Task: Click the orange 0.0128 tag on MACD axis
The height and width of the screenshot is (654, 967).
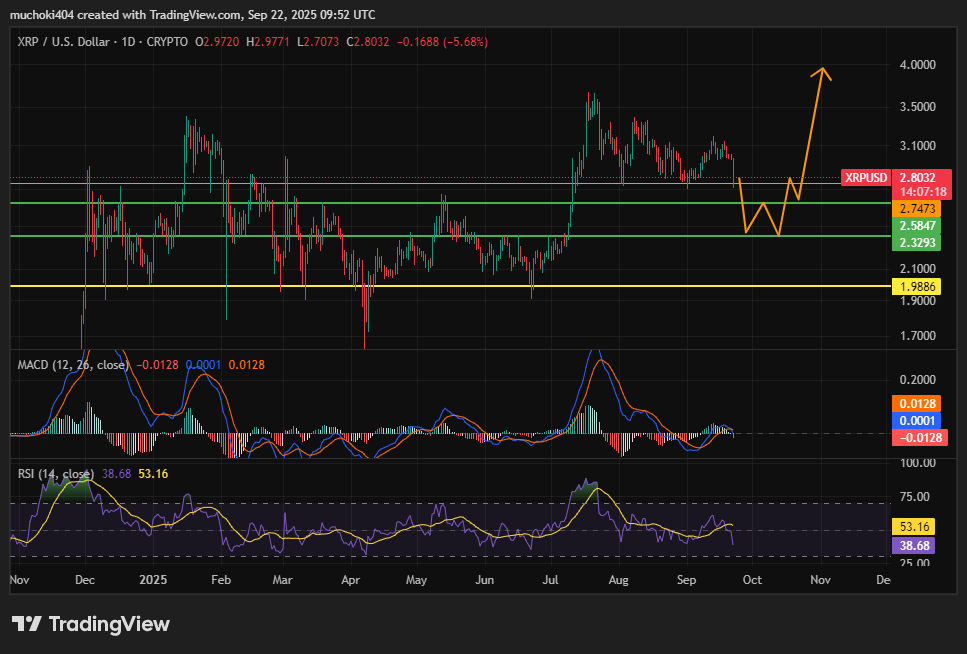Action: 918,404
